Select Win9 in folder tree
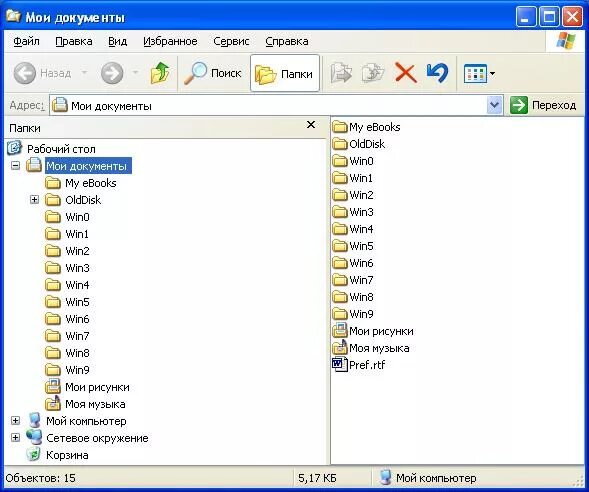This screenshot has height=492, width=589. pos(77,370)
